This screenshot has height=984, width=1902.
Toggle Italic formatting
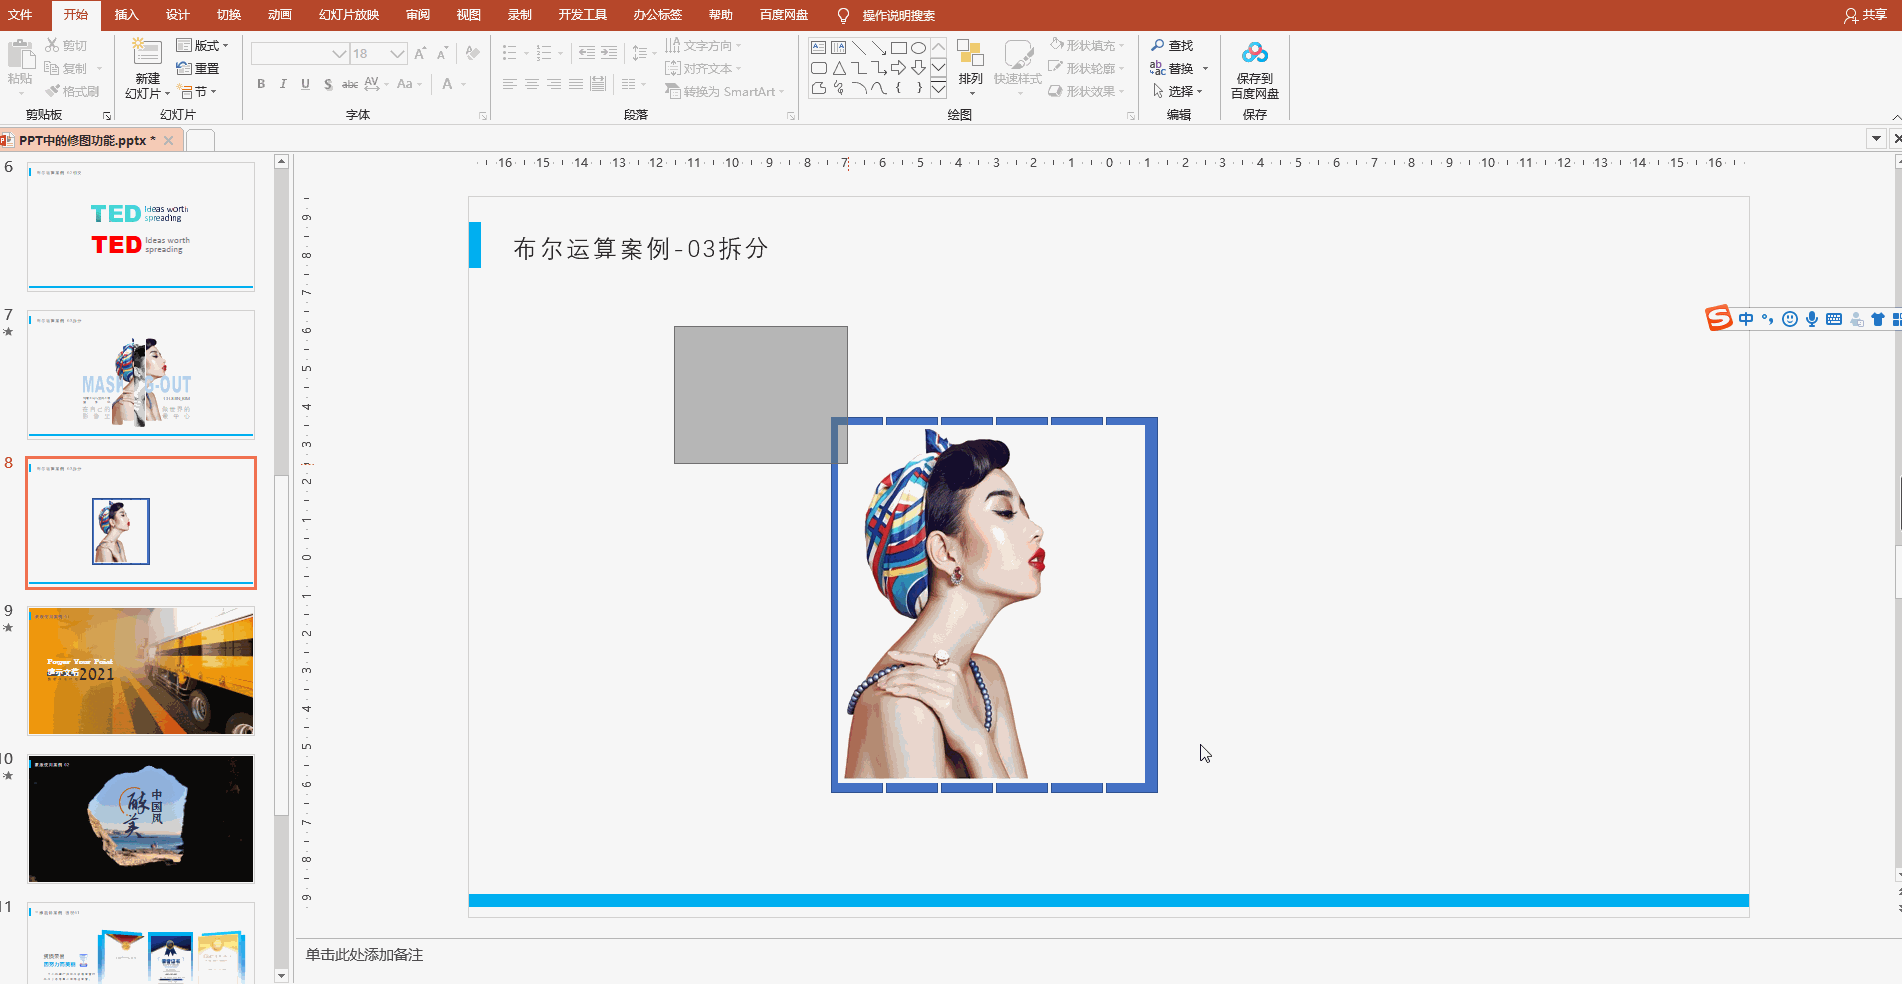[283, 84]
